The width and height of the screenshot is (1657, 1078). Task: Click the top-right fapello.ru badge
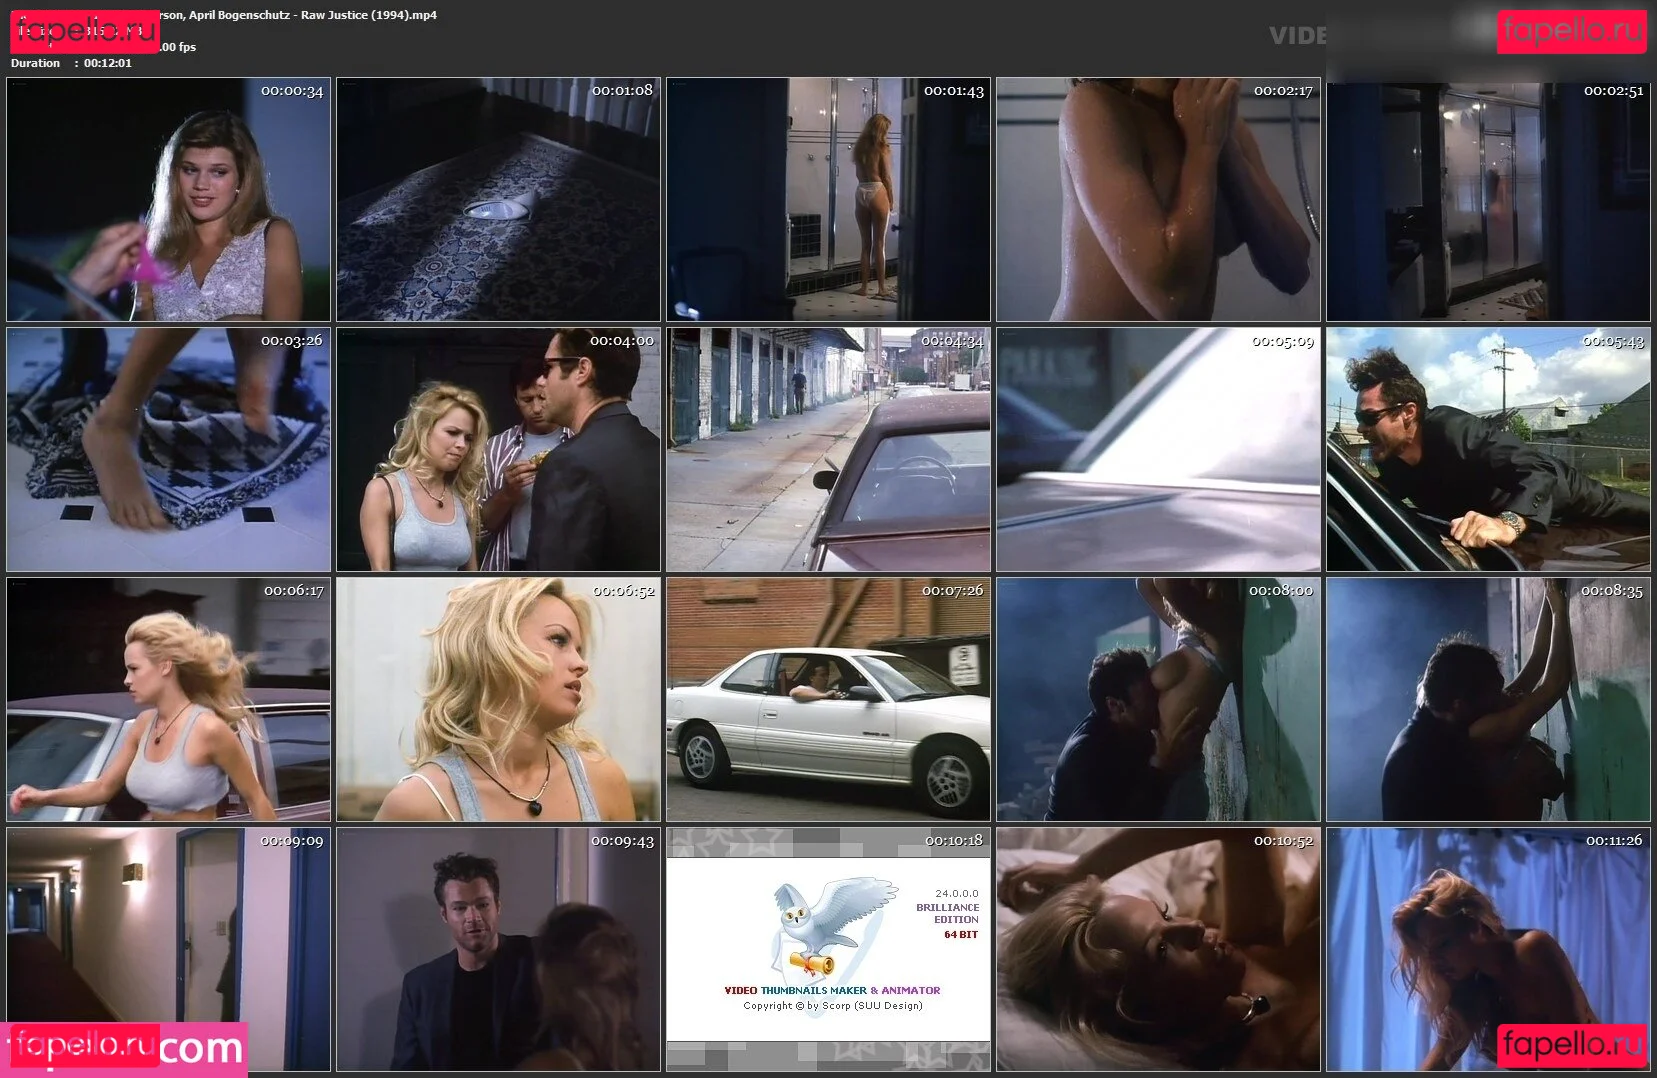coord(1571,31)
